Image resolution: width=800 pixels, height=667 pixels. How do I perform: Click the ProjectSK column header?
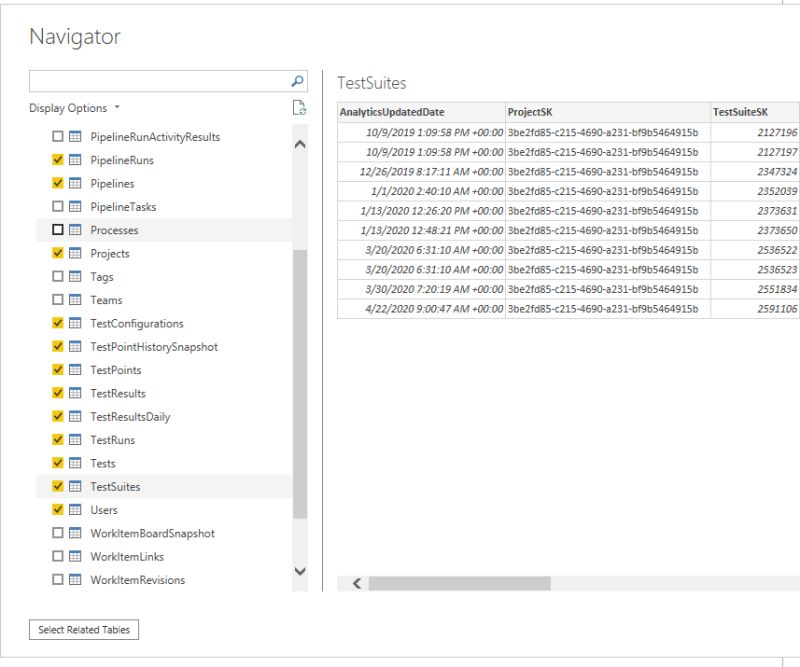pyautogui.click(x=608, y=112)
